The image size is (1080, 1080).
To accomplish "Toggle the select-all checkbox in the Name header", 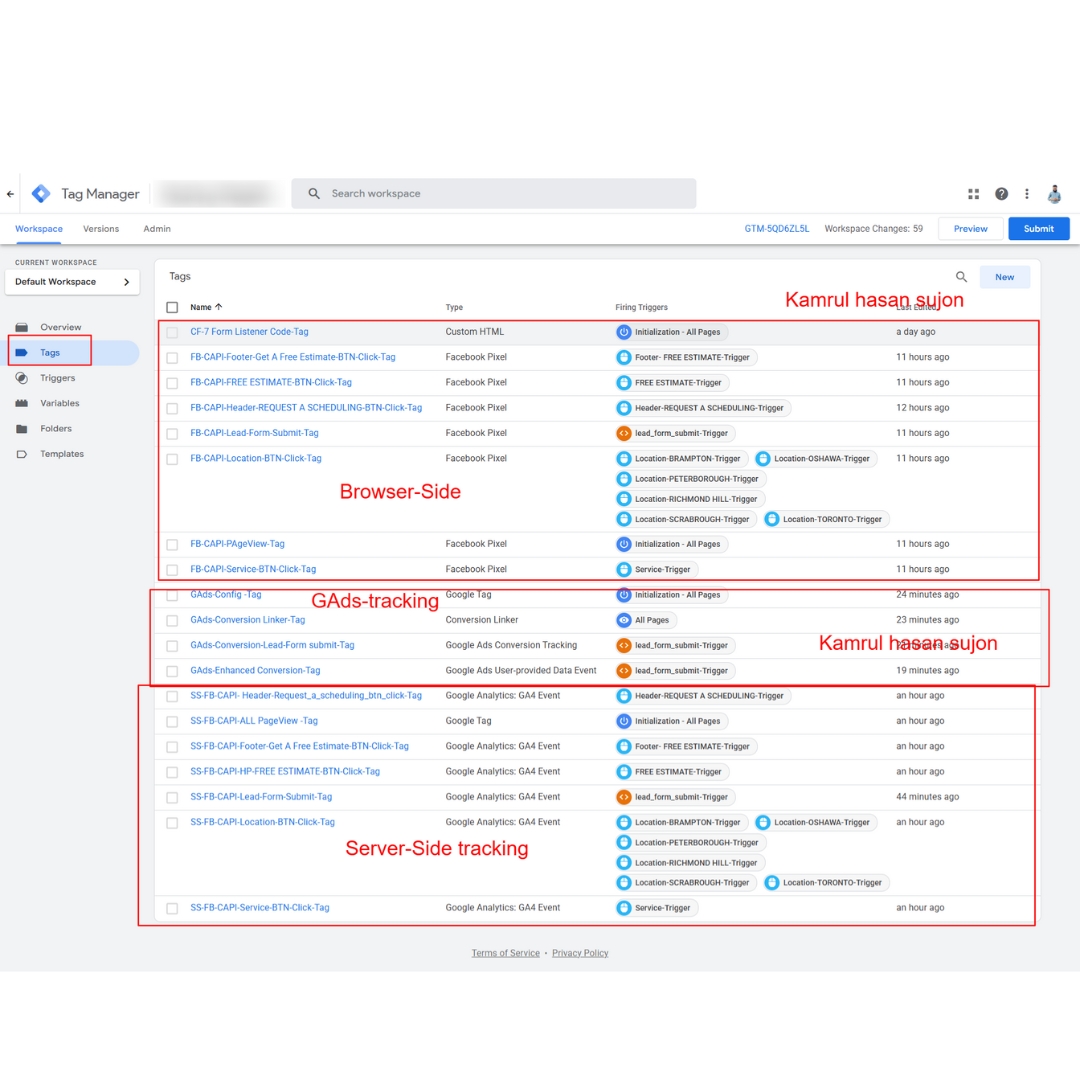I will [x=172, y=307].
